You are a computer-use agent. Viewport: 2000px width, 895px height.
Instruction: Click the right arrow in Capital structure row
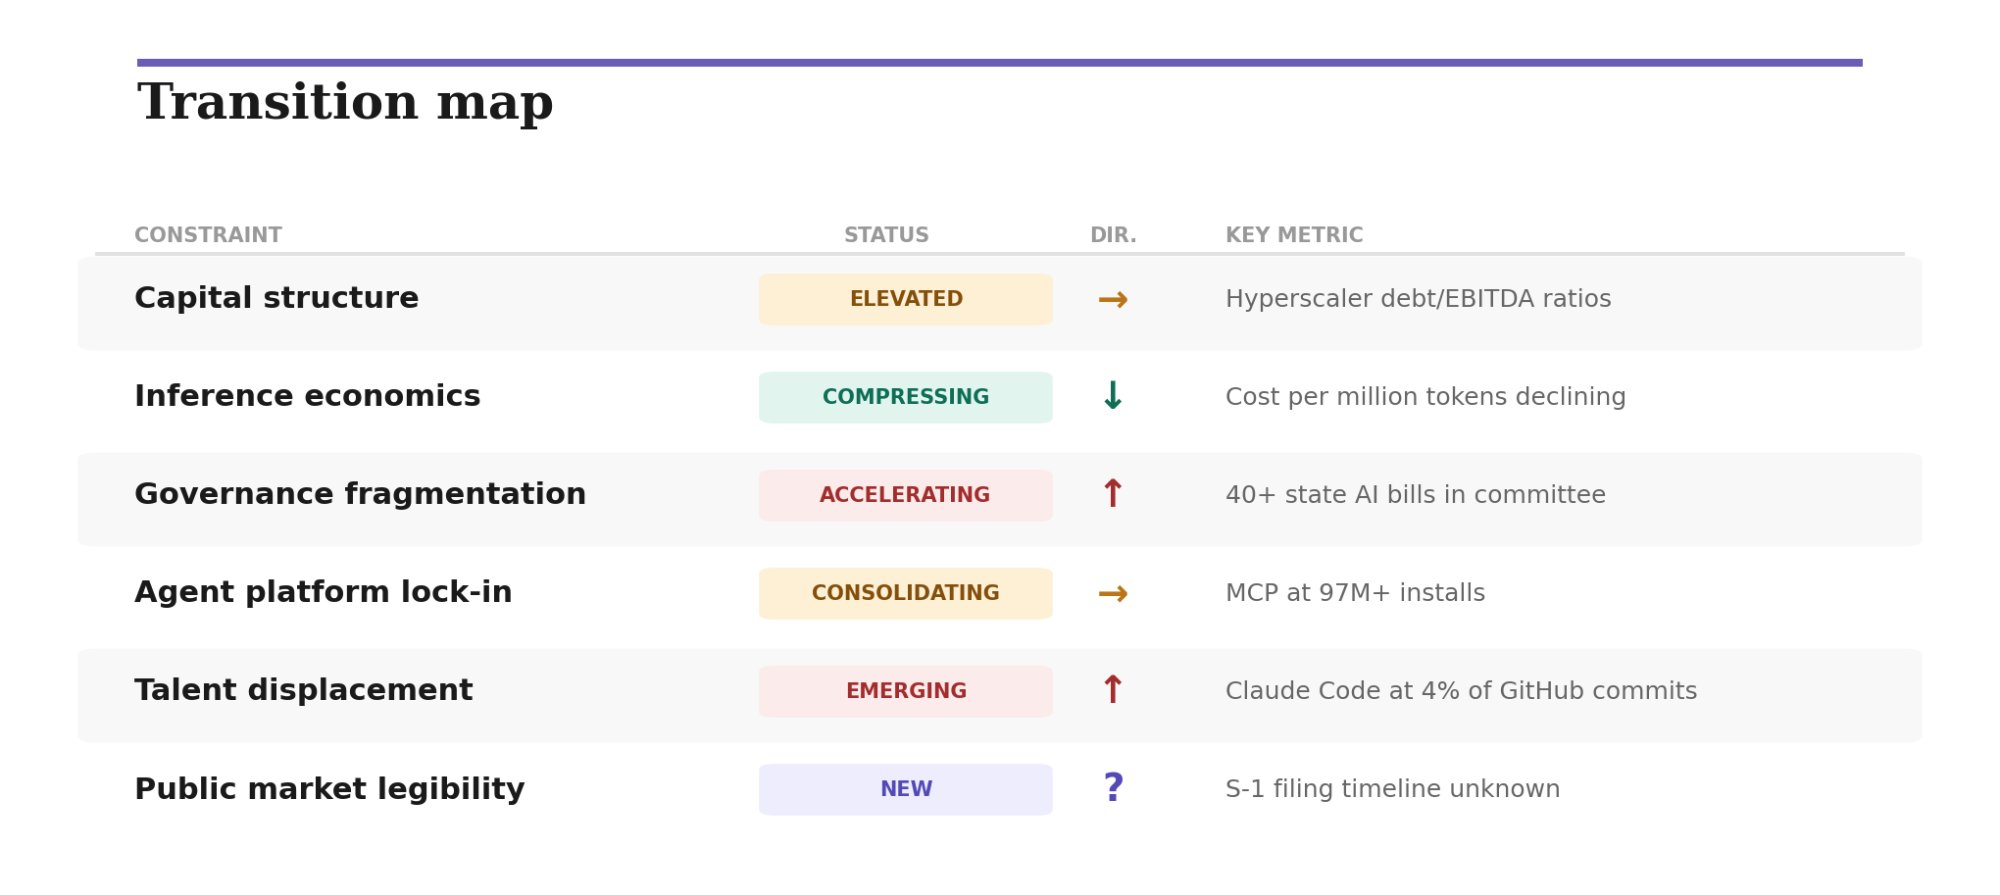1113,300
